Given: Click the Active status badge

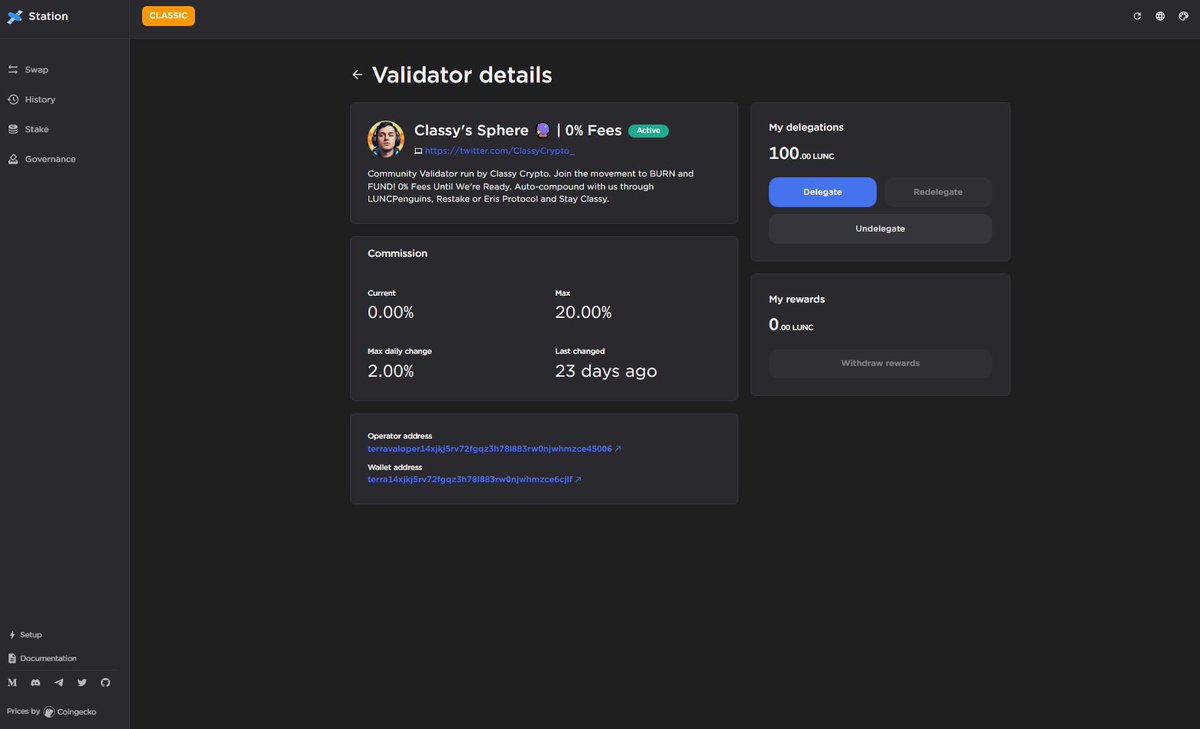Looking at the screenshot, I should (x=648, y=131).
